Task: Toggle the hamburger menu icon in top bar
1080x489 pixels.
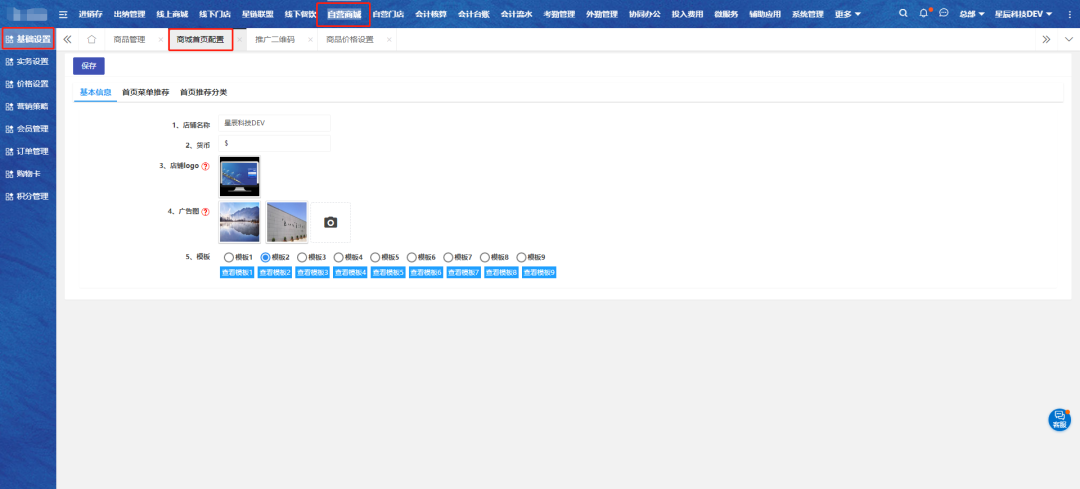Action: coord(64,14)
